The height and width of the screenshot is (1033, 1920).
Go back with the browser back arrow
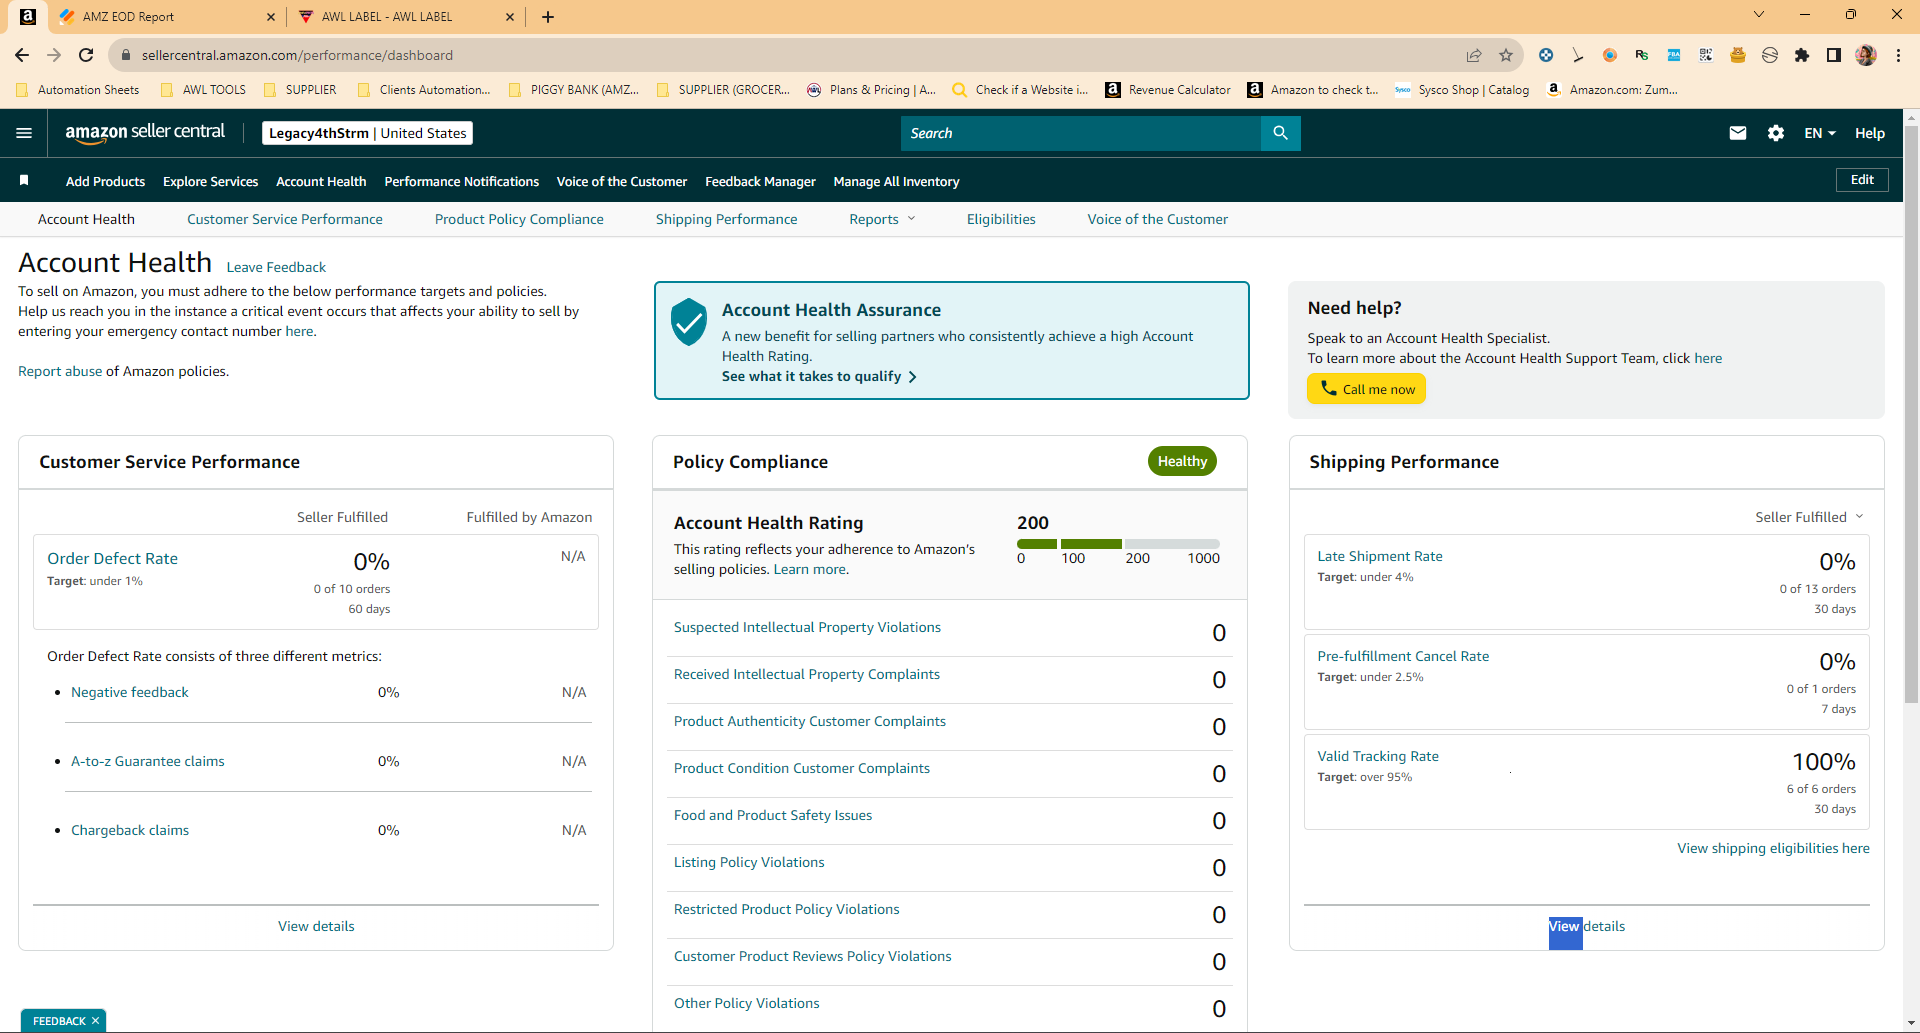tap(22, 55)
